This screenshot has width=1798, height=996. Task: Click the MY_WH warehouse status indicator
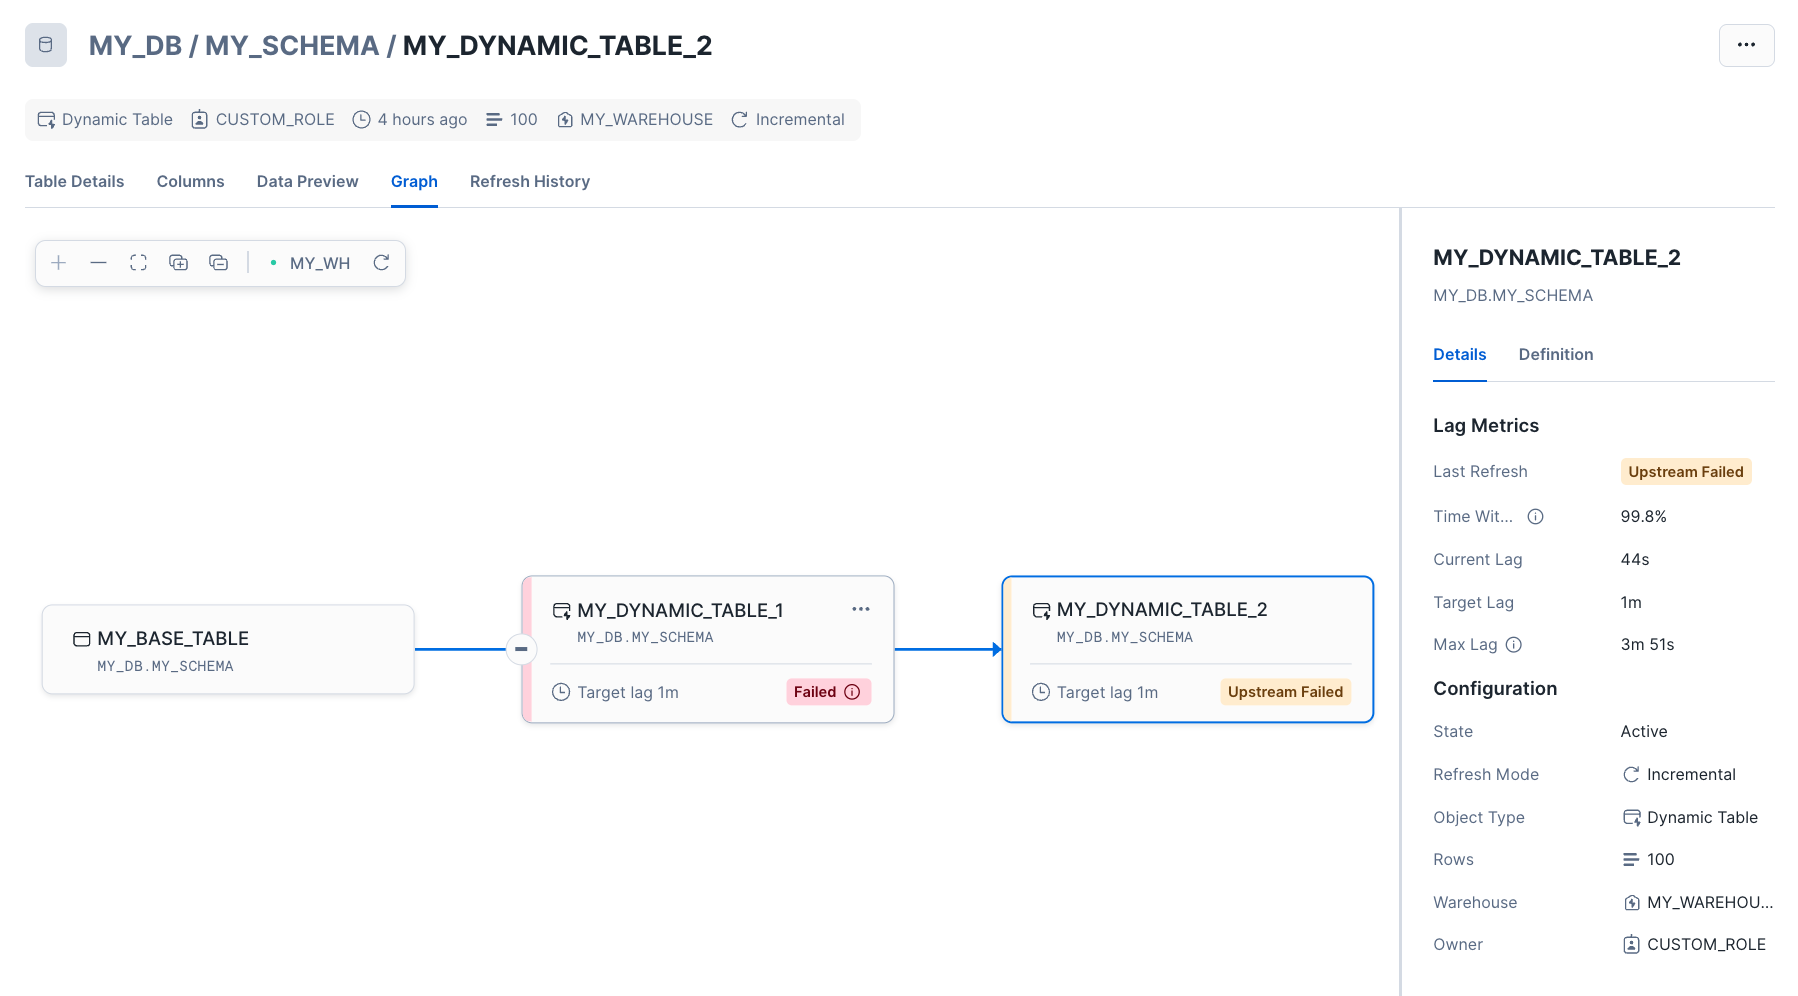[319, 262]
